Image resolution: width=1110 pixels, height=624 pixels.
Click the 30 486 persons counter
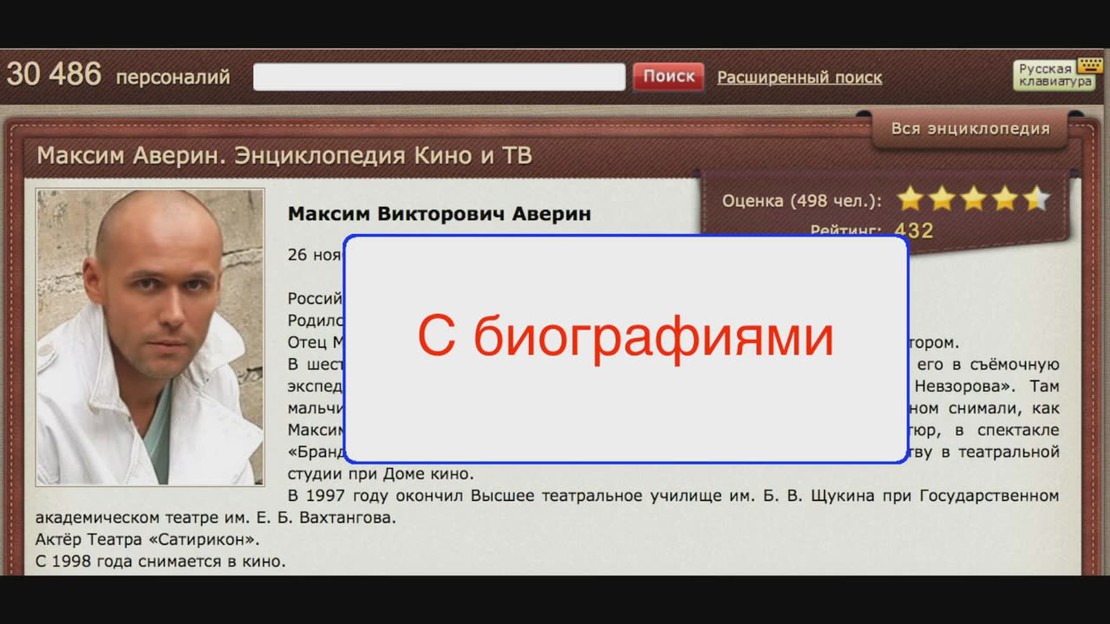click(x=54, y=75)
